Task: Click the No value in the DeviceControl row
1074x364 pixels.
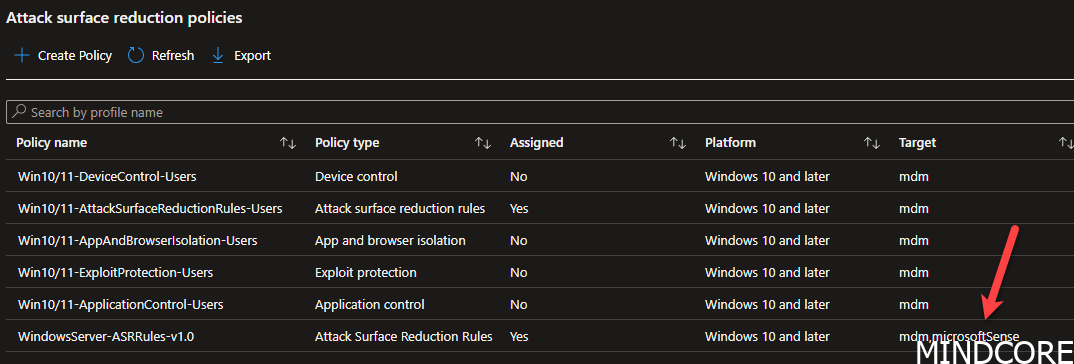Action: point(519,176)
